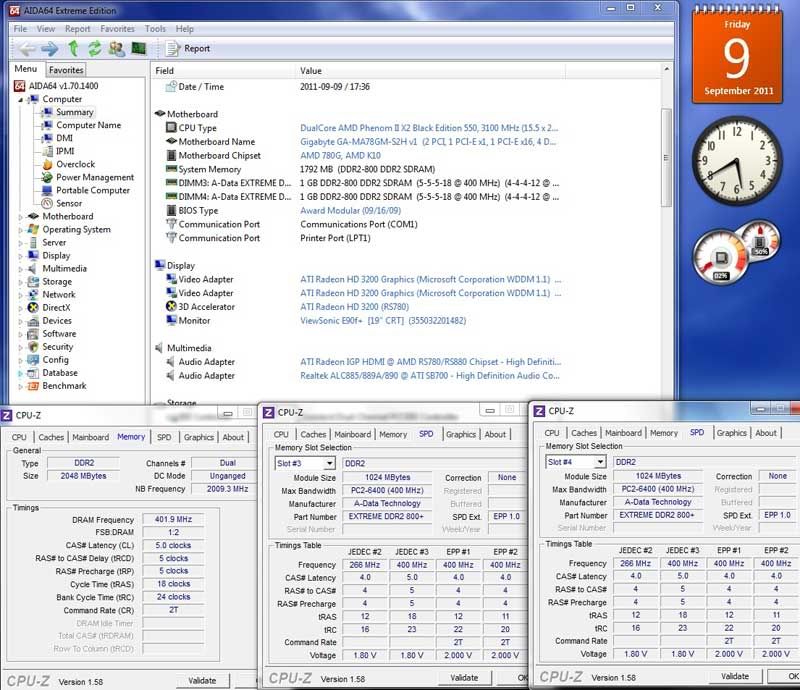This screenshot has width=800, height=690.
Task: Expand the Operating System tree node
Action: [x=20, y=230]
